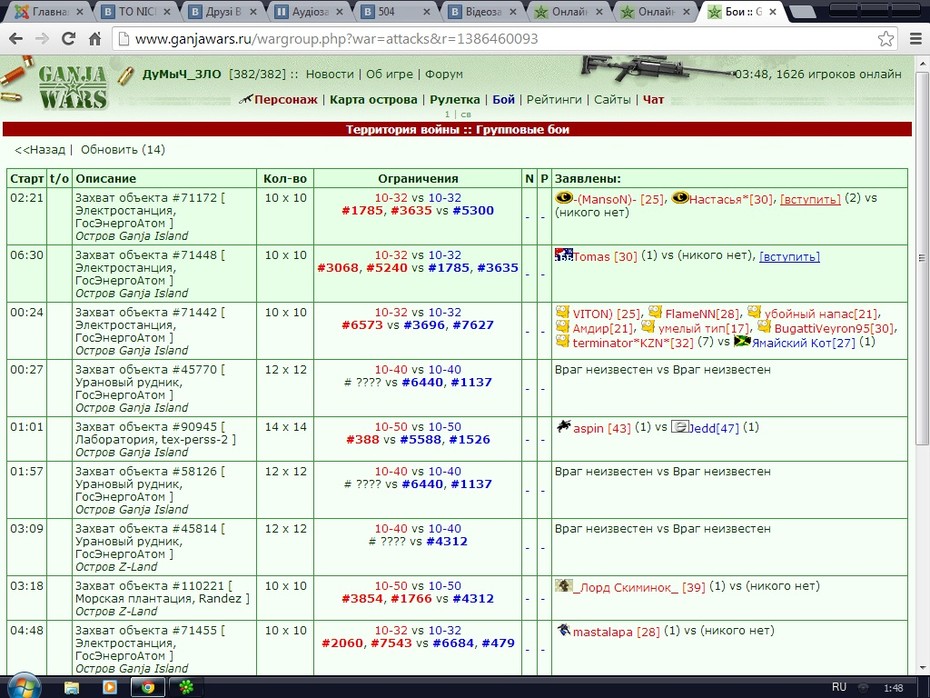This screenshot has width=930, height=698.
Task: Open the Windows Start button
Action: [x=24, y=687]
